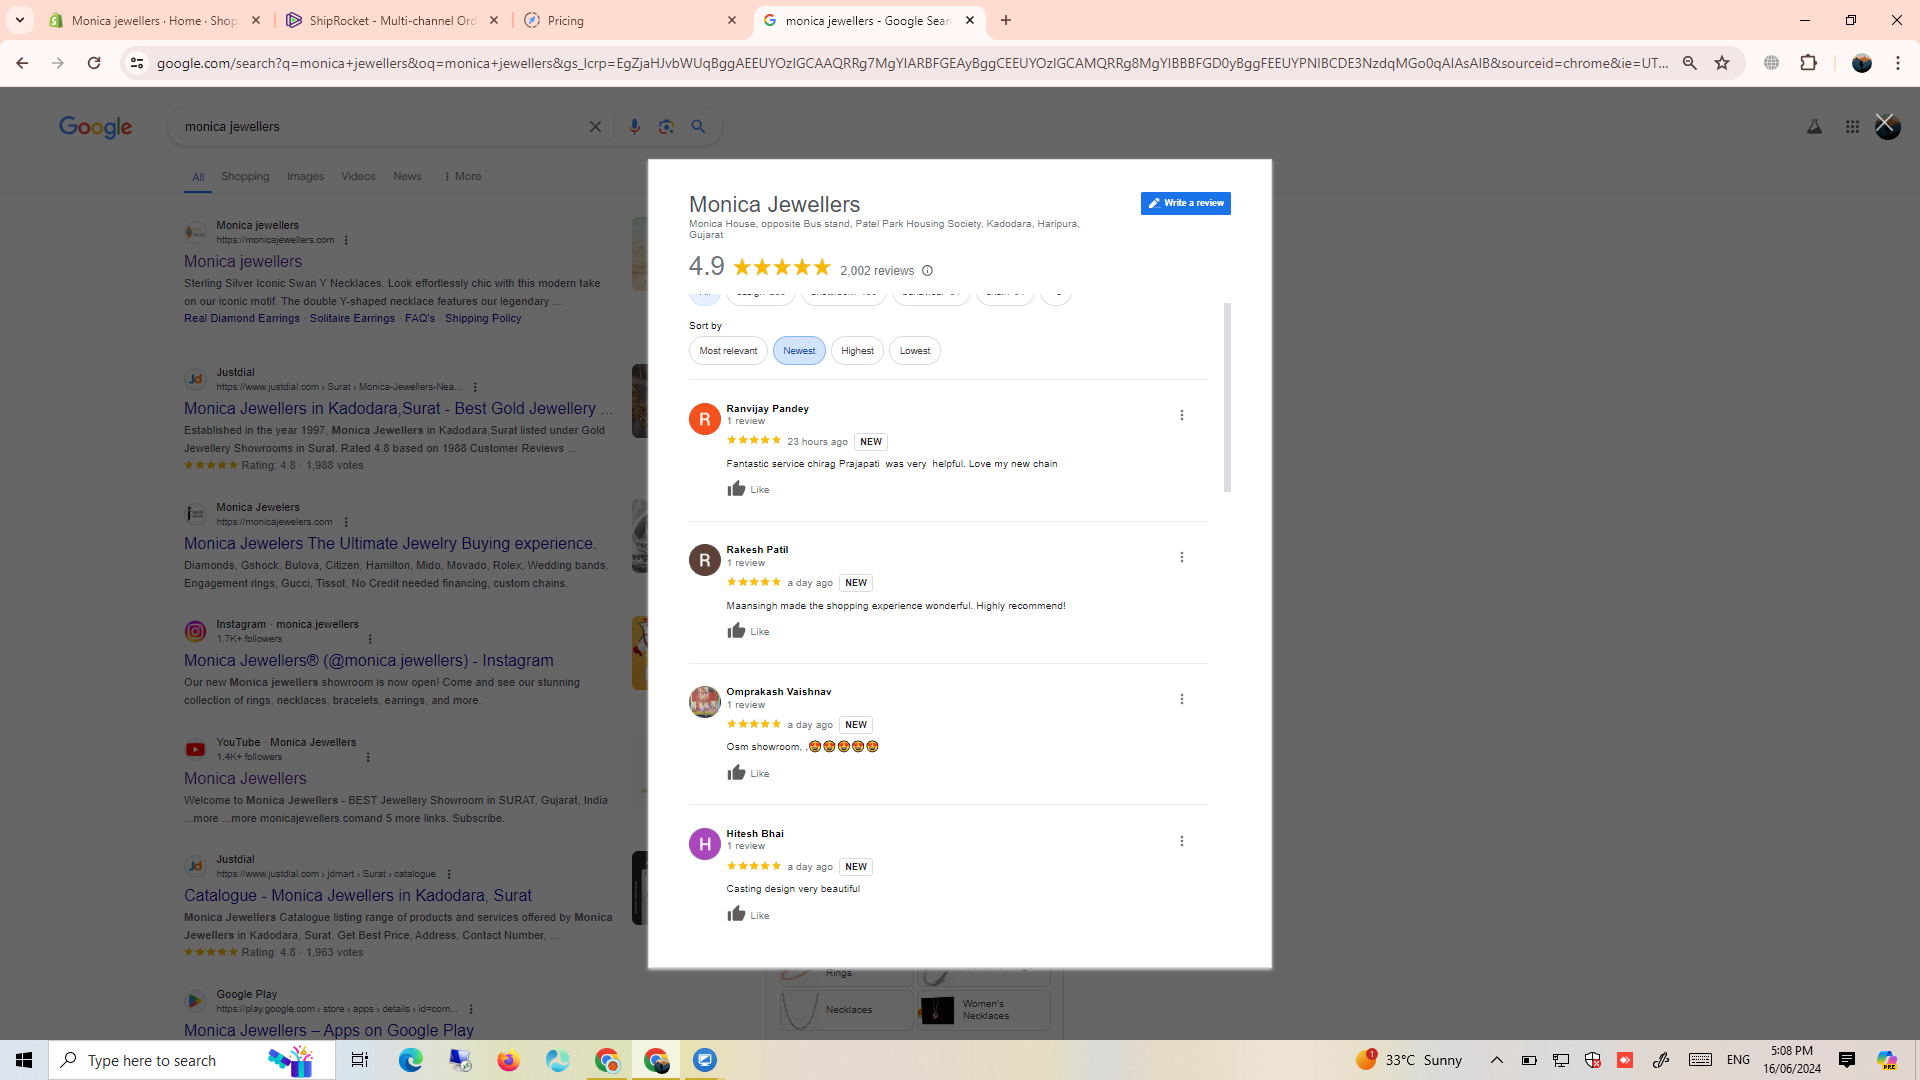This screenshot has height=1080, width=1920.
Task: Open Monica Jewelers Ultimate Jewelry Buying result
Action: click(390, 544)
